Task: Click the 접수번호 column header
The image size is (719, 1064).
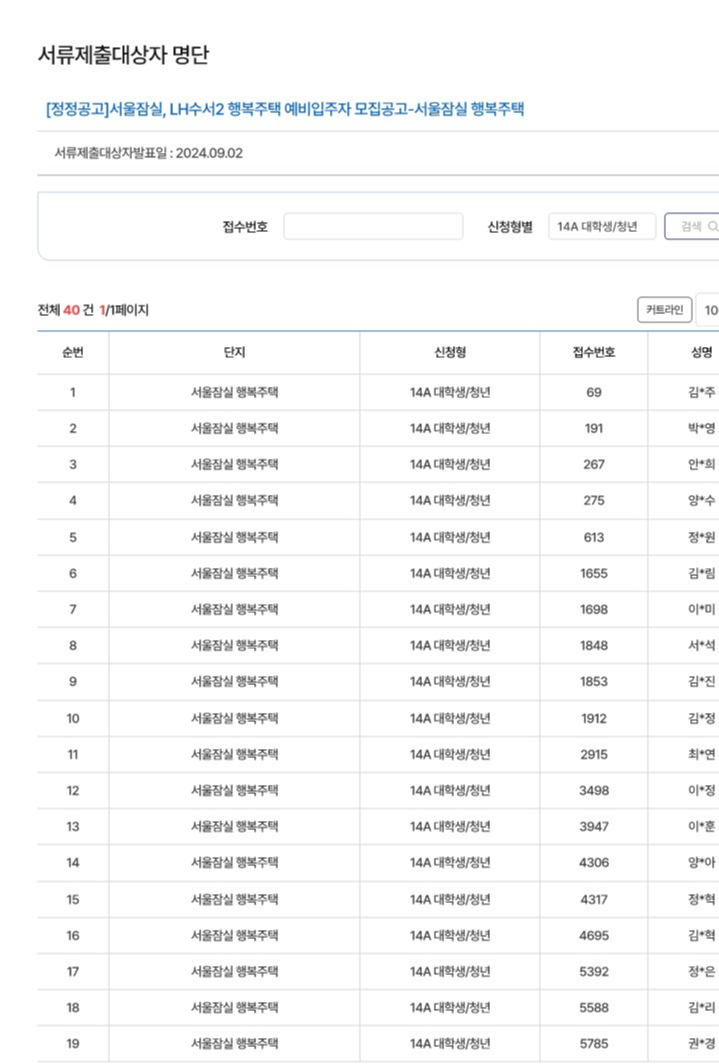Action: pyautogui.click(x=594, y=352)
